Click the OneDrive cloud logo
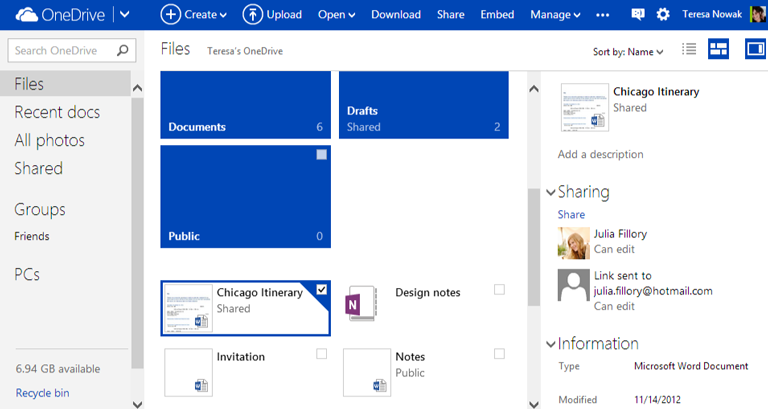Viewport: 768px width, 409px height. [25, 15]
